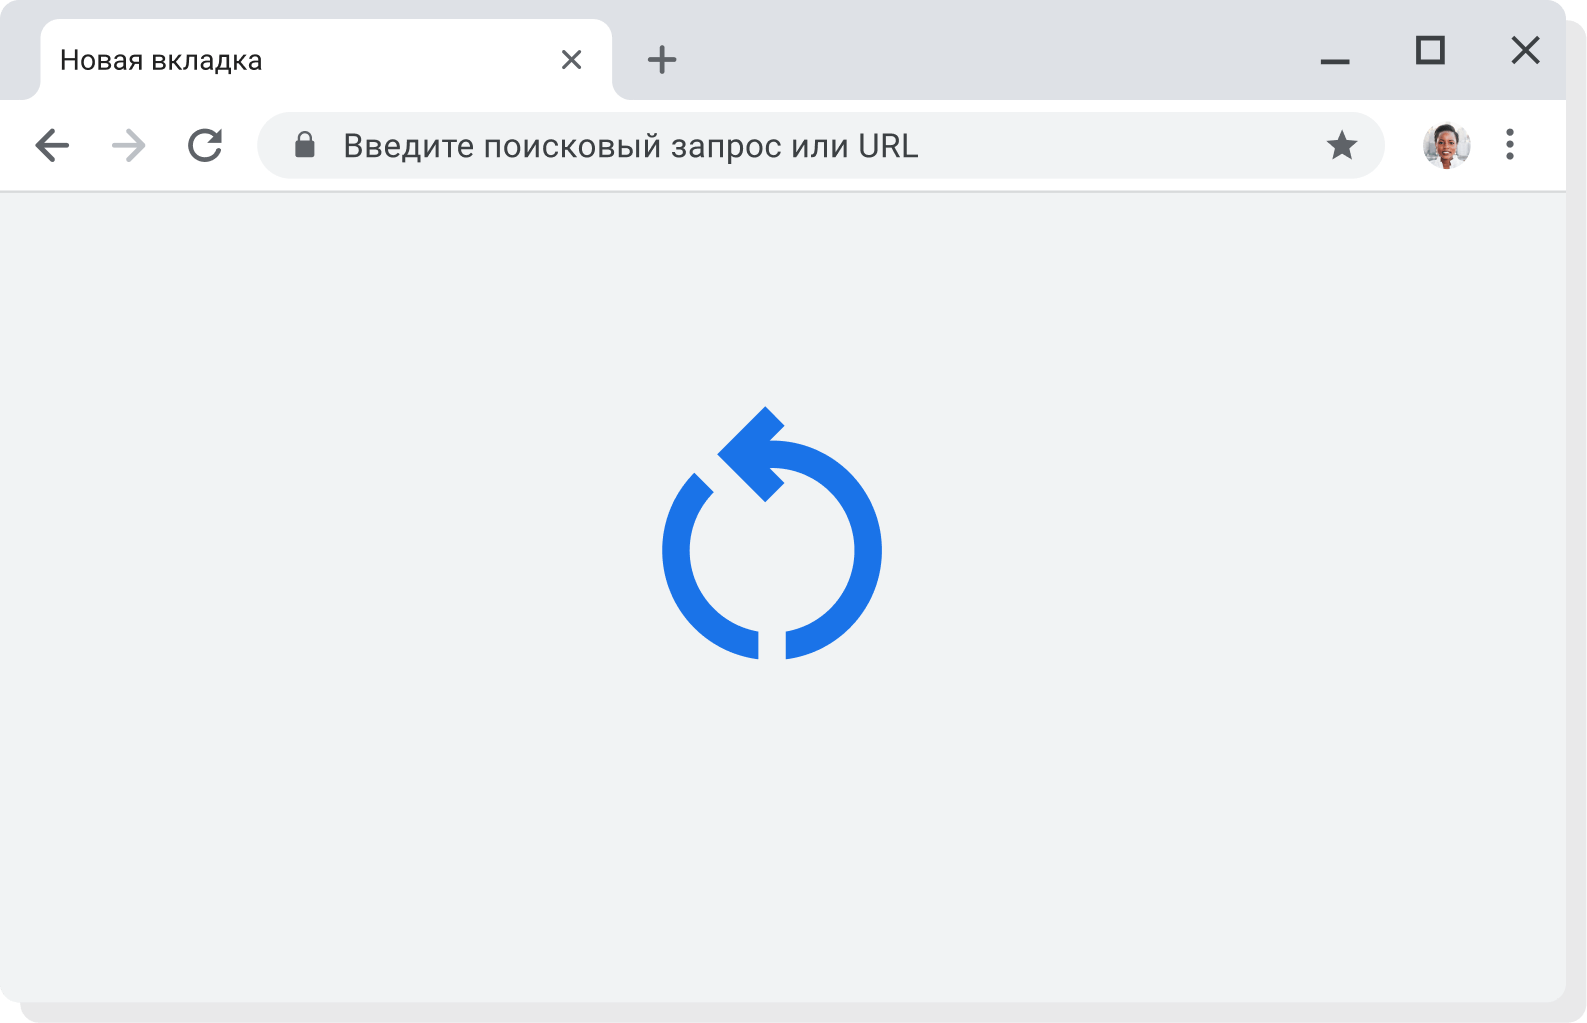Viewport: 1587px width, 1023px height.
Task: Click the Forward navigation arrow
Action: point(128,146)
